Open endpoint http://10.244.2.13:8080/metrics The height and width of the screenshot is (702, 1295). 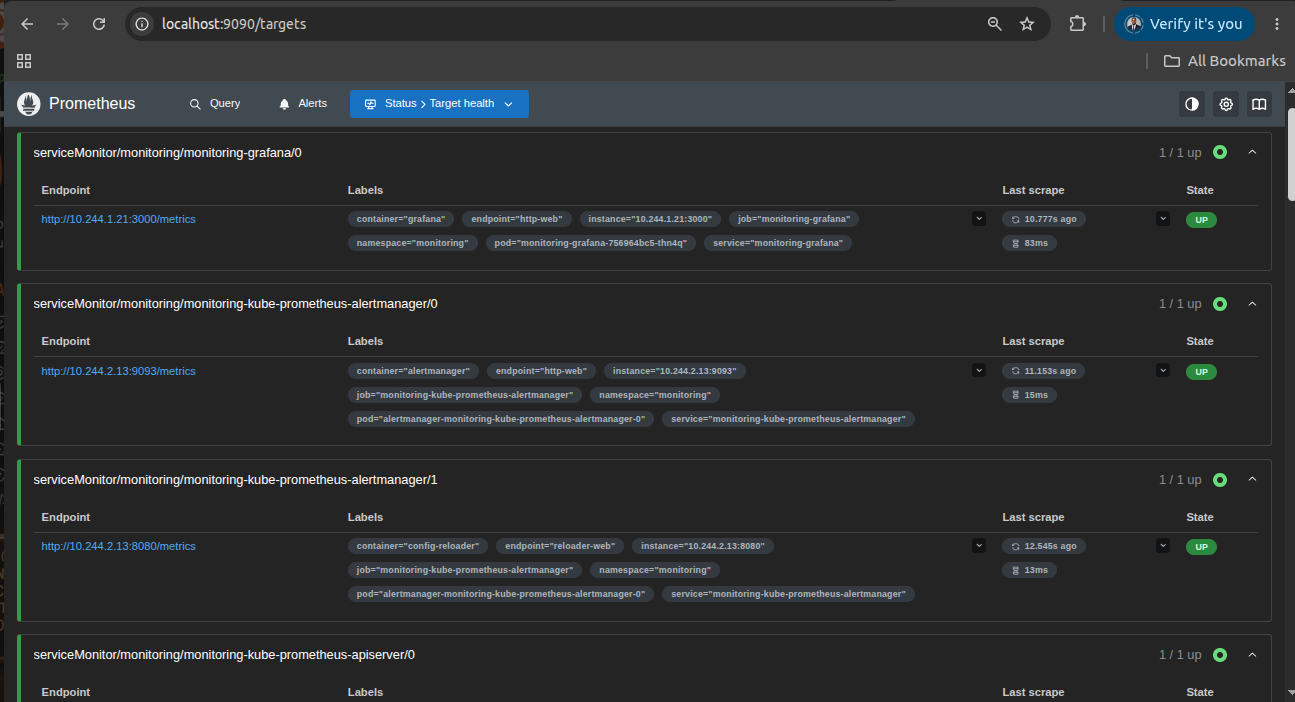point(118,546)
